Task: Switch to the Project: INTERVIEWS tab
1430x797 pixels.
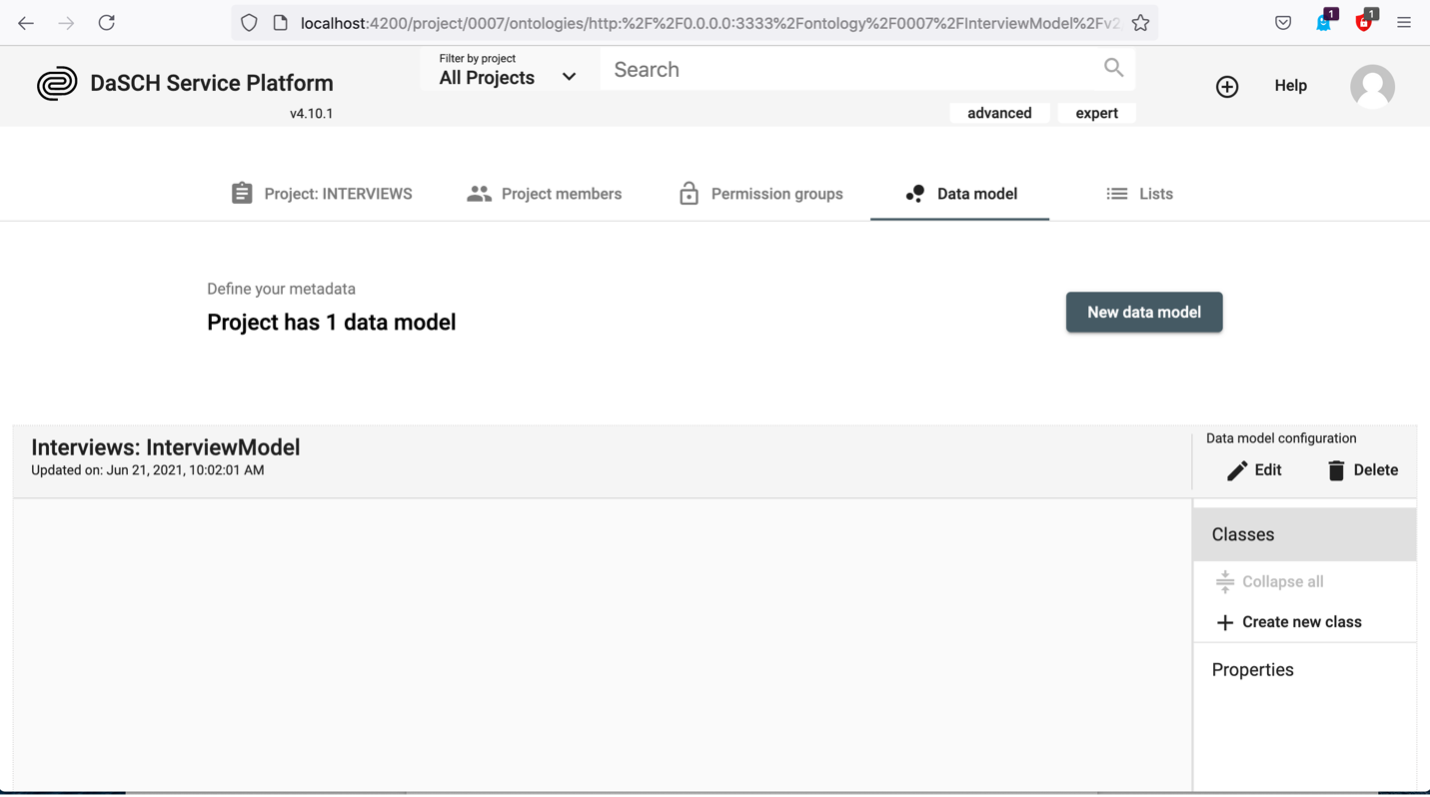Action: tap(321, 193)
